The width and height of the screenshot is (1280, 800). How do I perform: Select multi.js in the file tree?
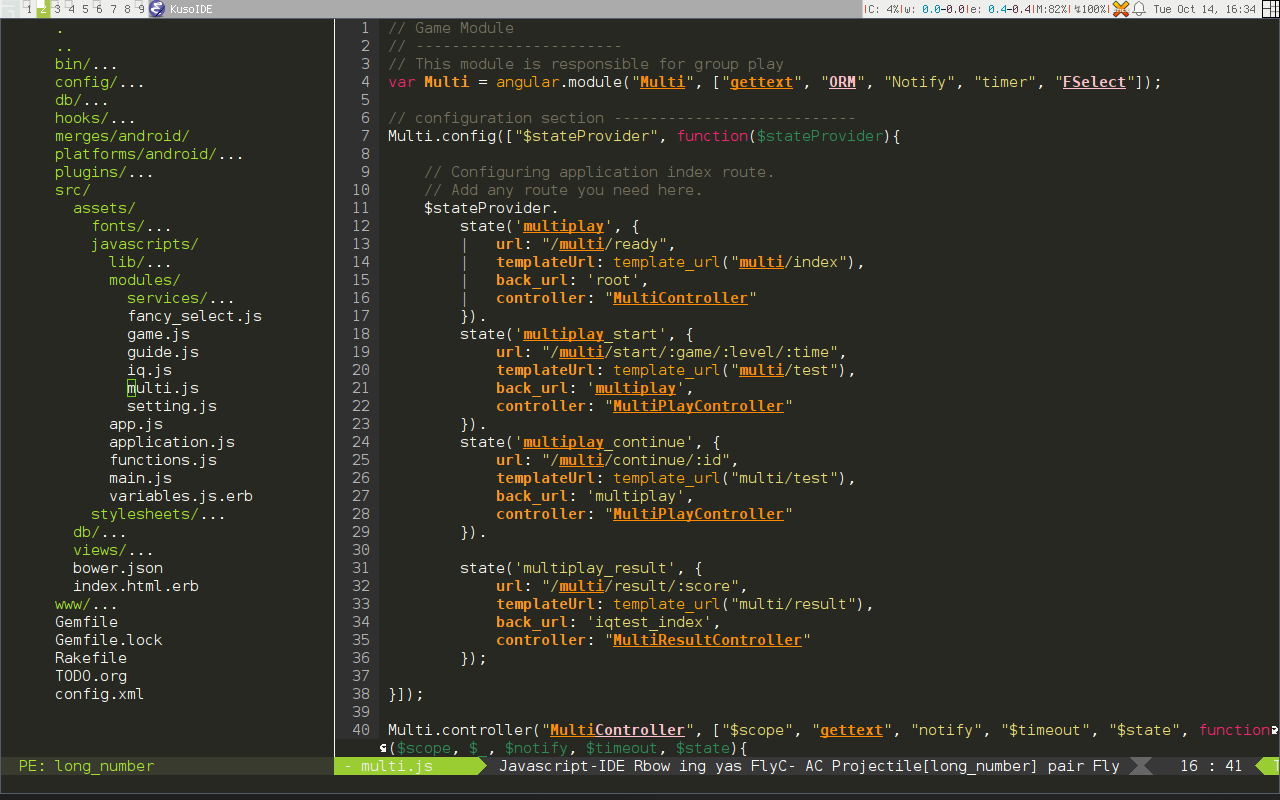[x=163, y=388]
